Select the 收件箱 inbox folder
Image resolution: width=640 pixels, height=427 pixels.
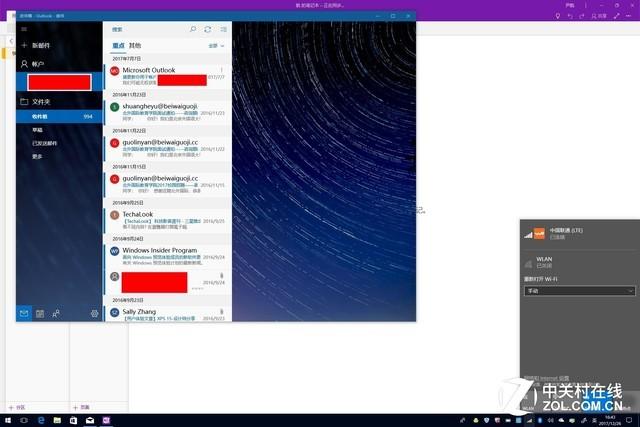pyautogui.click(x=59, y=116)
